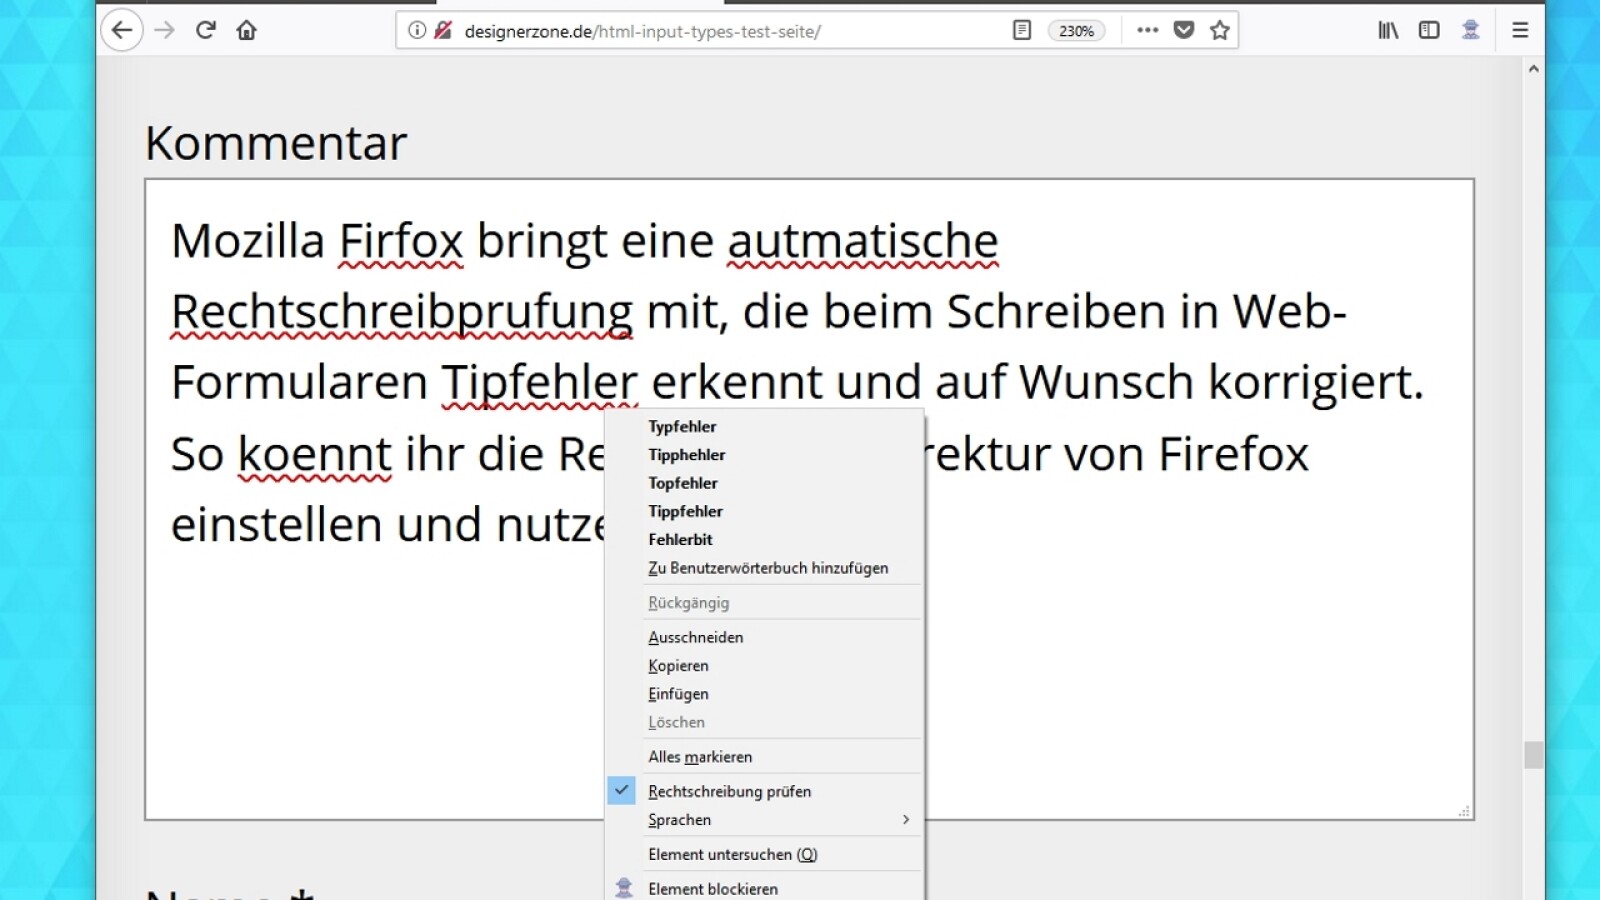Image resolution: width=1600 pixels, height=900 pixels.
Task: Go to the Firefox home page
Action: [x=246, y=30]
